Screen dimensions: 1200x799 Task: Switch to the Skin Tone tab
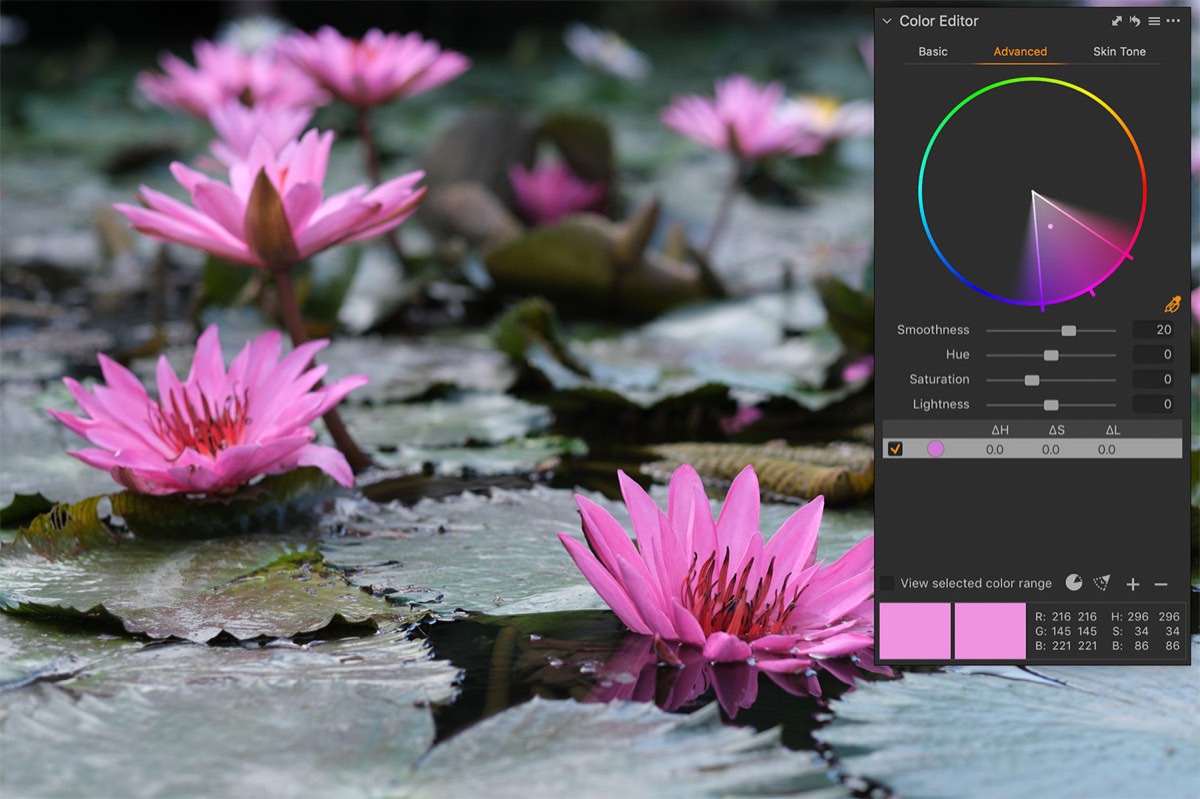click(x=1118, y=51)
